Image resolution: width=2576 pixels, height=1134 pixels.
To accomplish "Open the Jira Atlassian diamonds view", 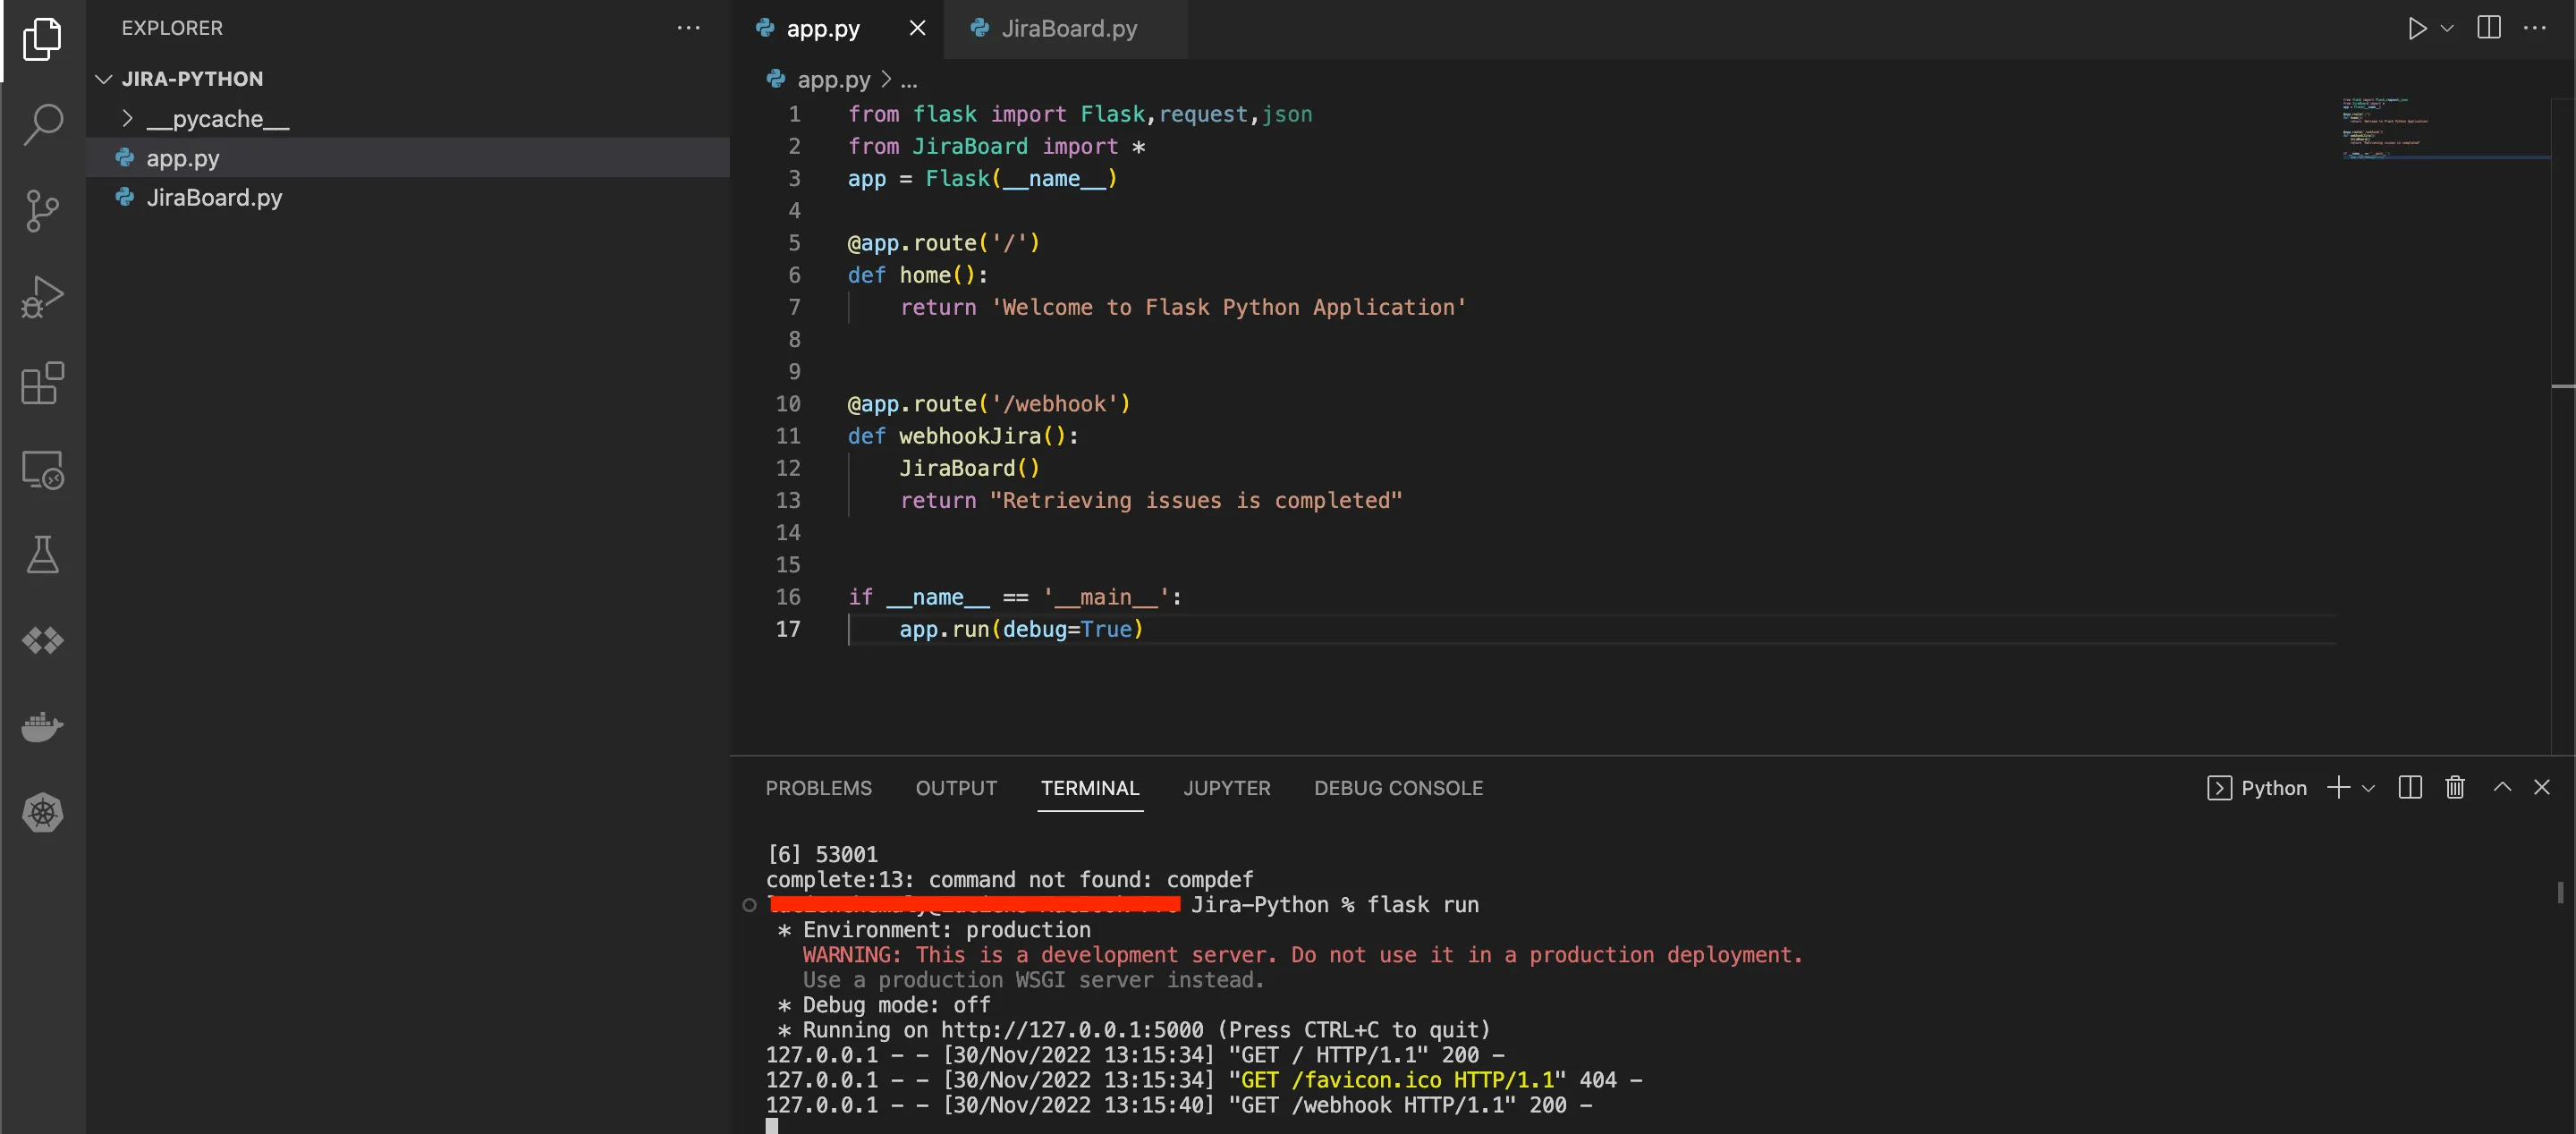I will click(42, 641).
